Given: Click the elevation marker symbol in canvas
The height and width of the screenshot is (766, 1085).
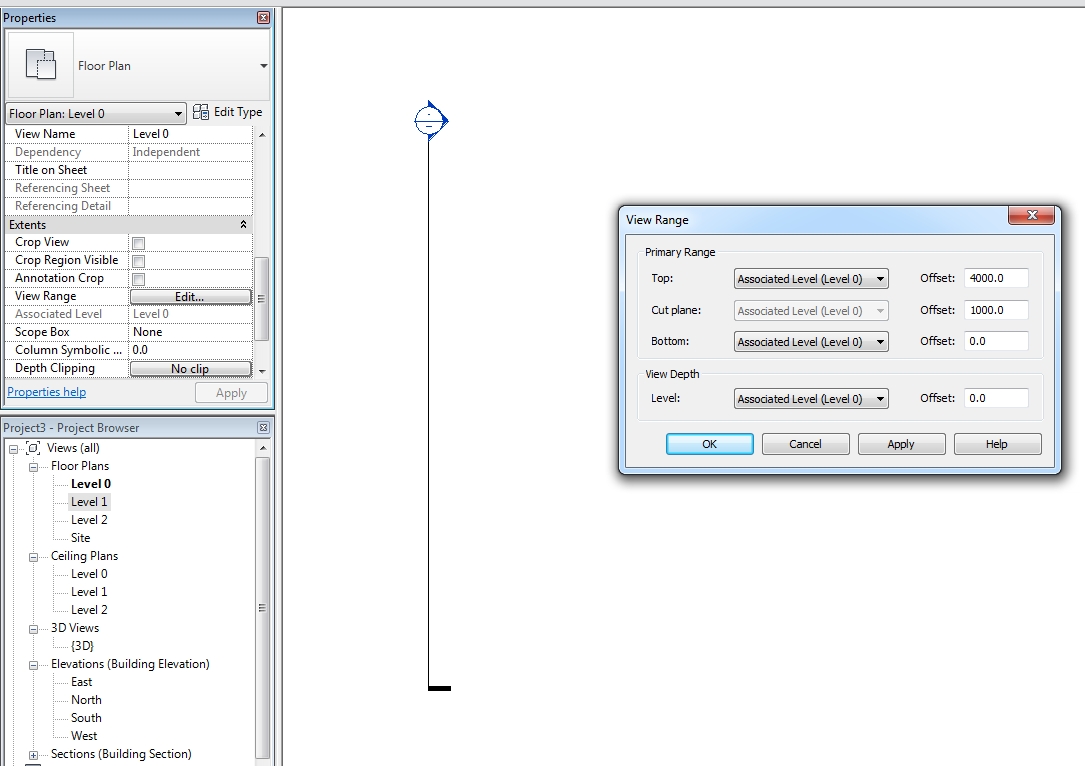Looking at the screenshot, I should pyautogui.click(x=430, y=120).
